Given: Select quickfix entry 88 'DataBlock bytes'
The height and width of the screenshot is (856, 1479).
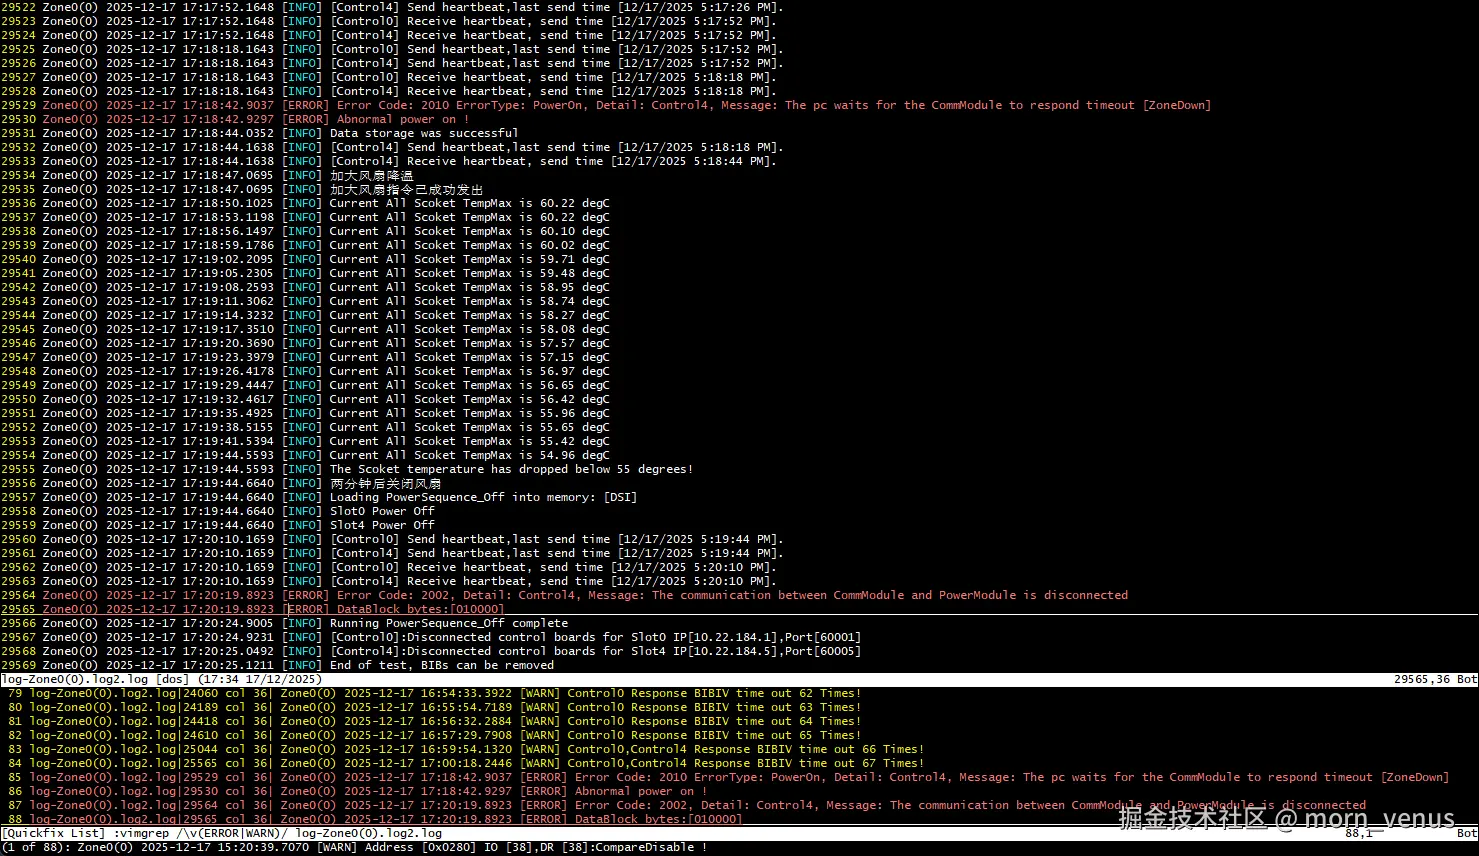Looking at the screenshot, I should coord(375,819).
